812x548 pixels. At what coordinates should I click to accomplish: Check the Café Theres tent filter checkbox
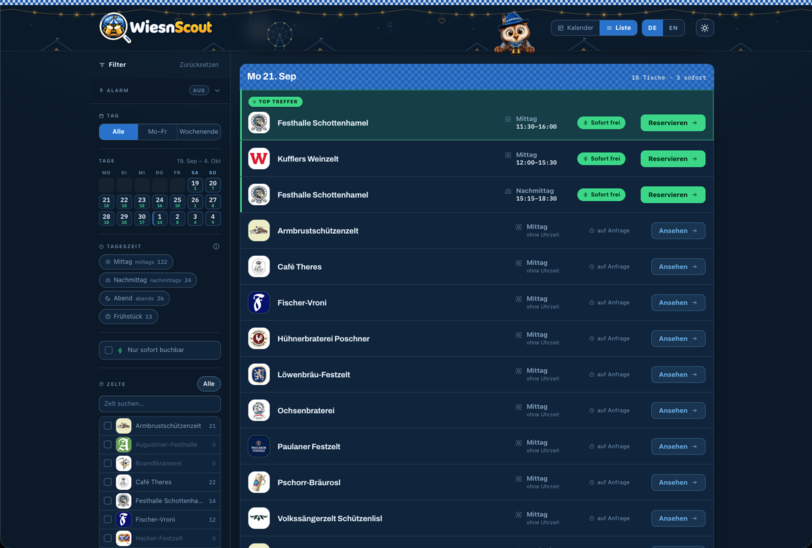(x=108, y=482)
